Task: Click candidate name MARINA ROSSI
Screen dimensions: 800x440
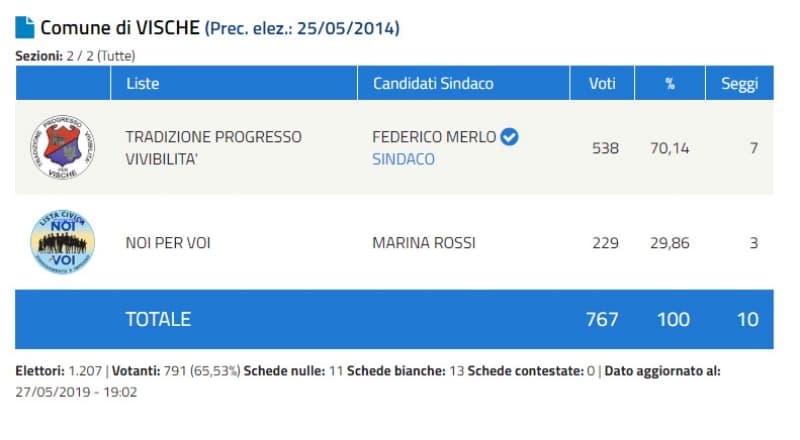Action: click(x=423, y=243)
